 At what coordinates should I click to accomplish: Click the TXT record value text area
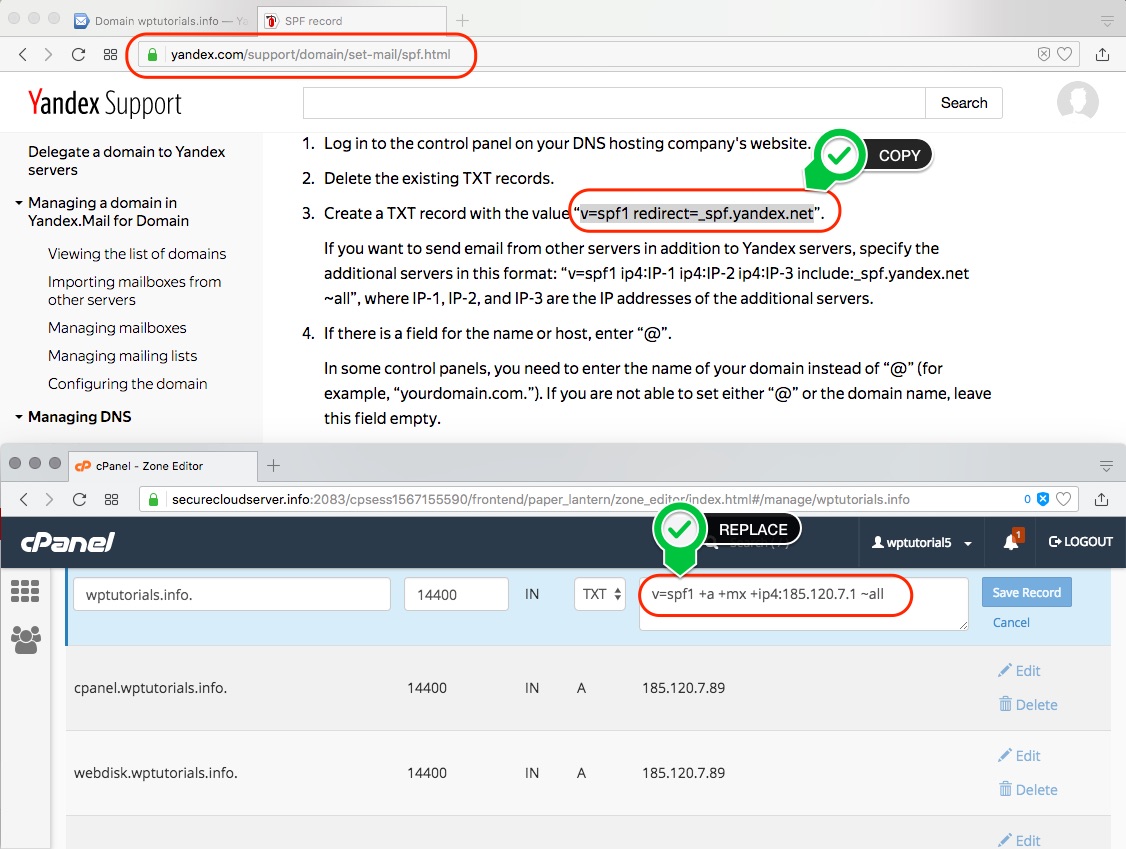804,603
